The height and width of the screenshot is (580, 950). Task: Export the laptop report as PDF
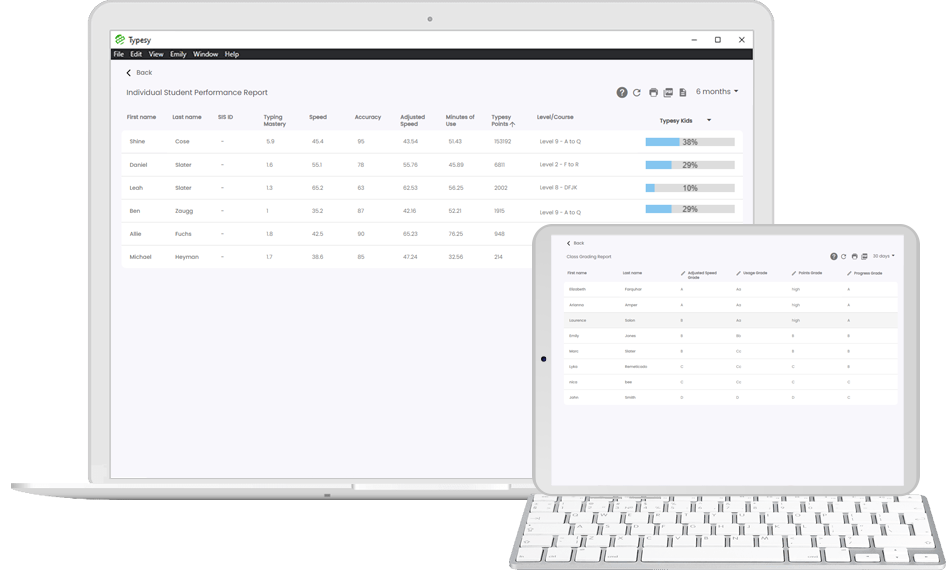[x=668, y=93]
